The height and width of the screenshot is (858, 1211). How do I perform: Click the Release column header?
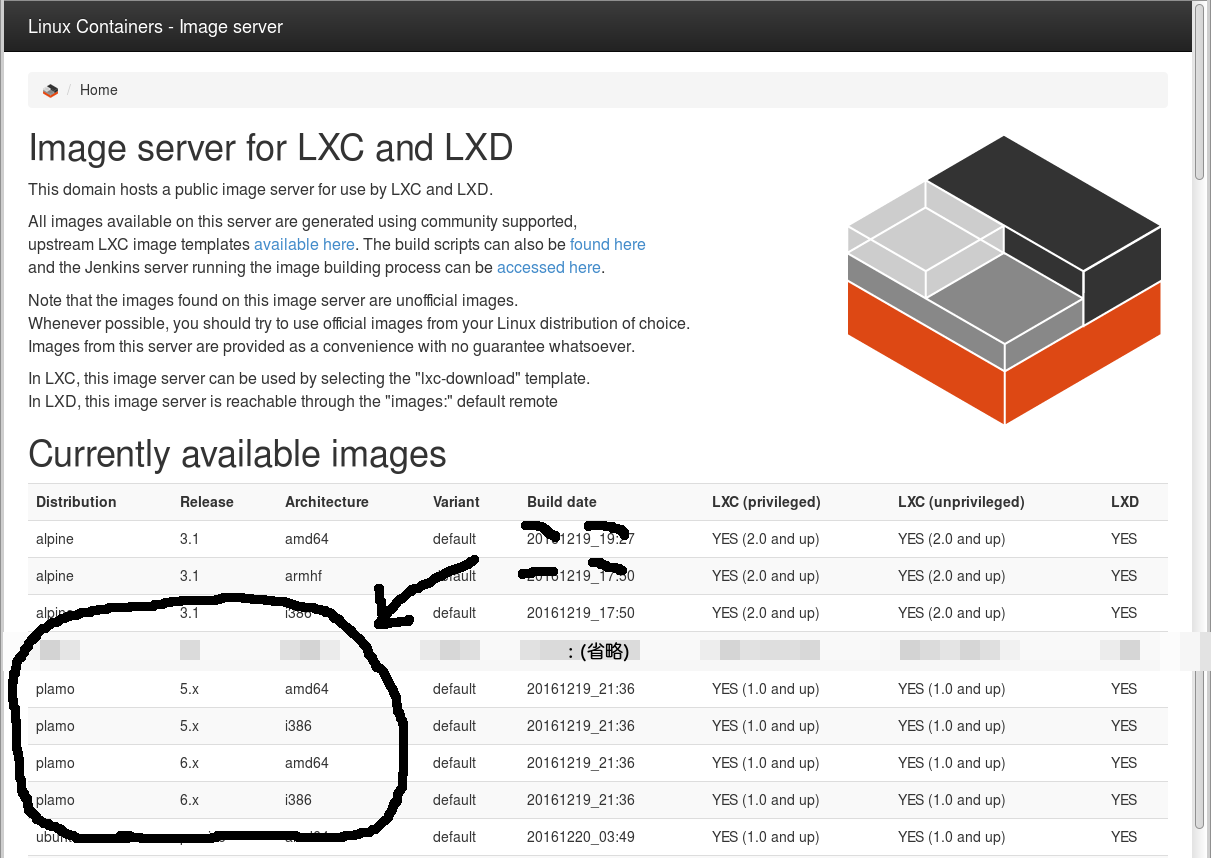206,502
